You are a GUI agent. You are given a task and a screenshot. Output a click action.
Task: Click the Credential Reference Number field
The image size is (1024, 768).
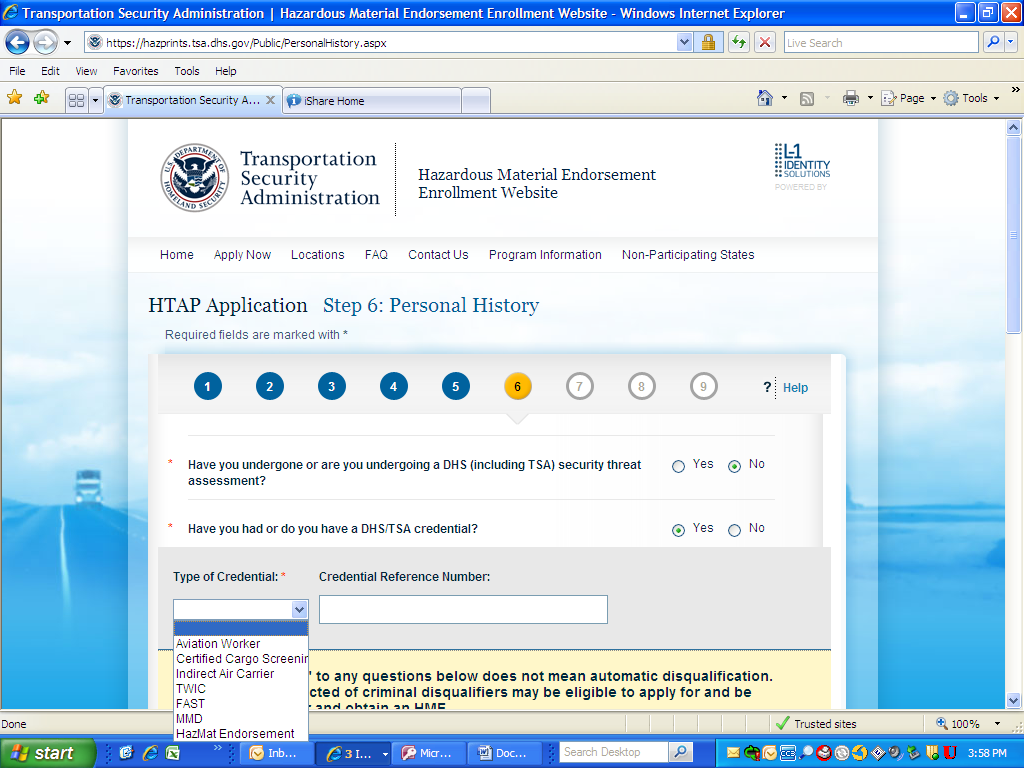463,609
